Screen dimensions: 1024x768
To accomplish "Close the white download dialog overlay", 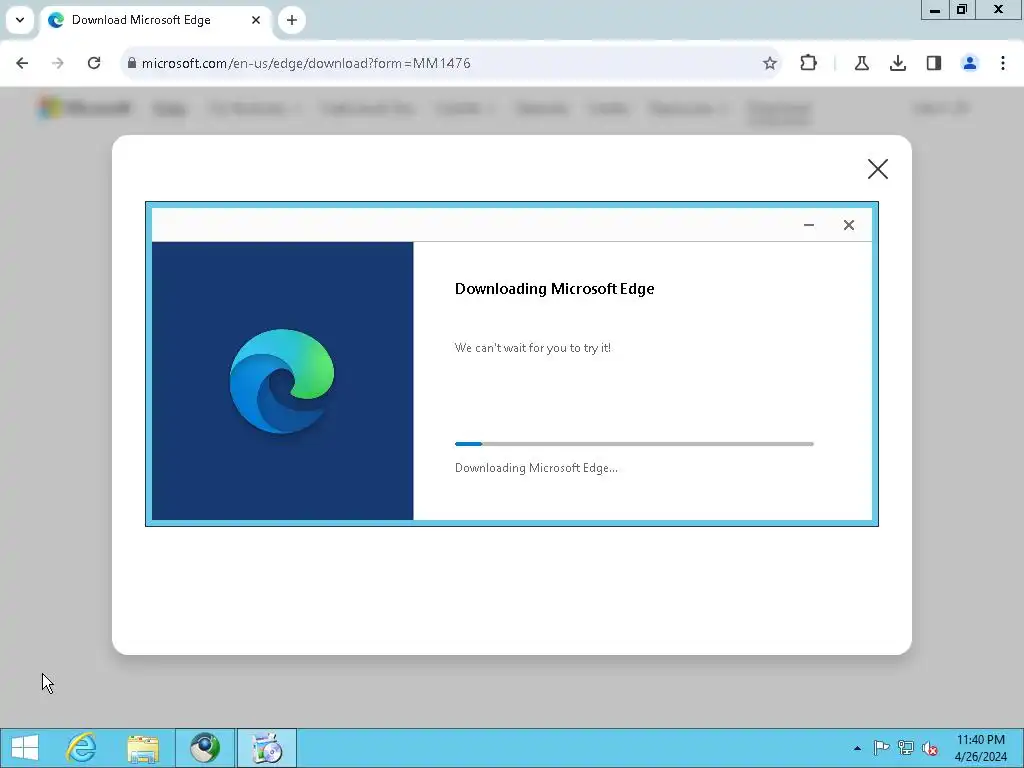I will click(x=878, y=169).
